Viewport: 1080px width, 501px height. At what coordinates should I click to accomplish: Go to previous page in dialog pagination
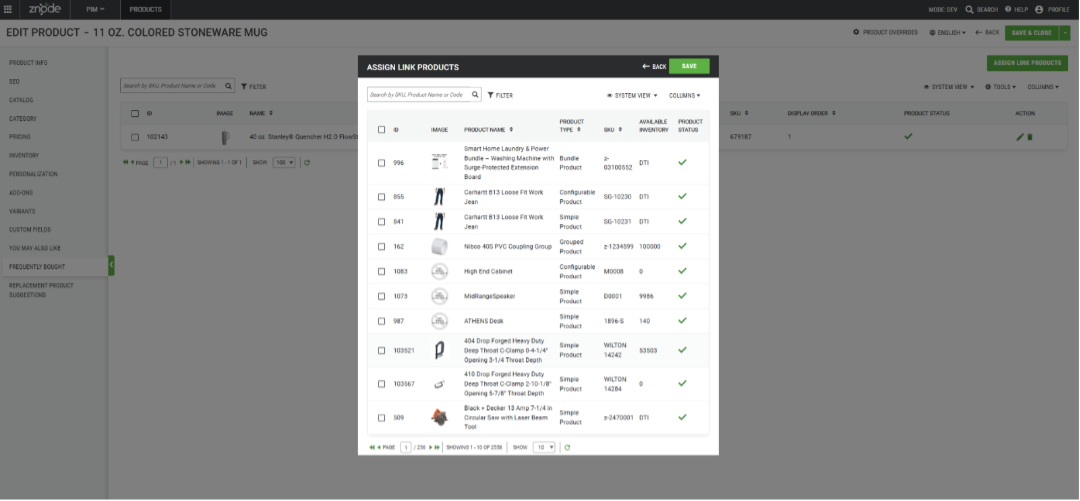[379, 447]
